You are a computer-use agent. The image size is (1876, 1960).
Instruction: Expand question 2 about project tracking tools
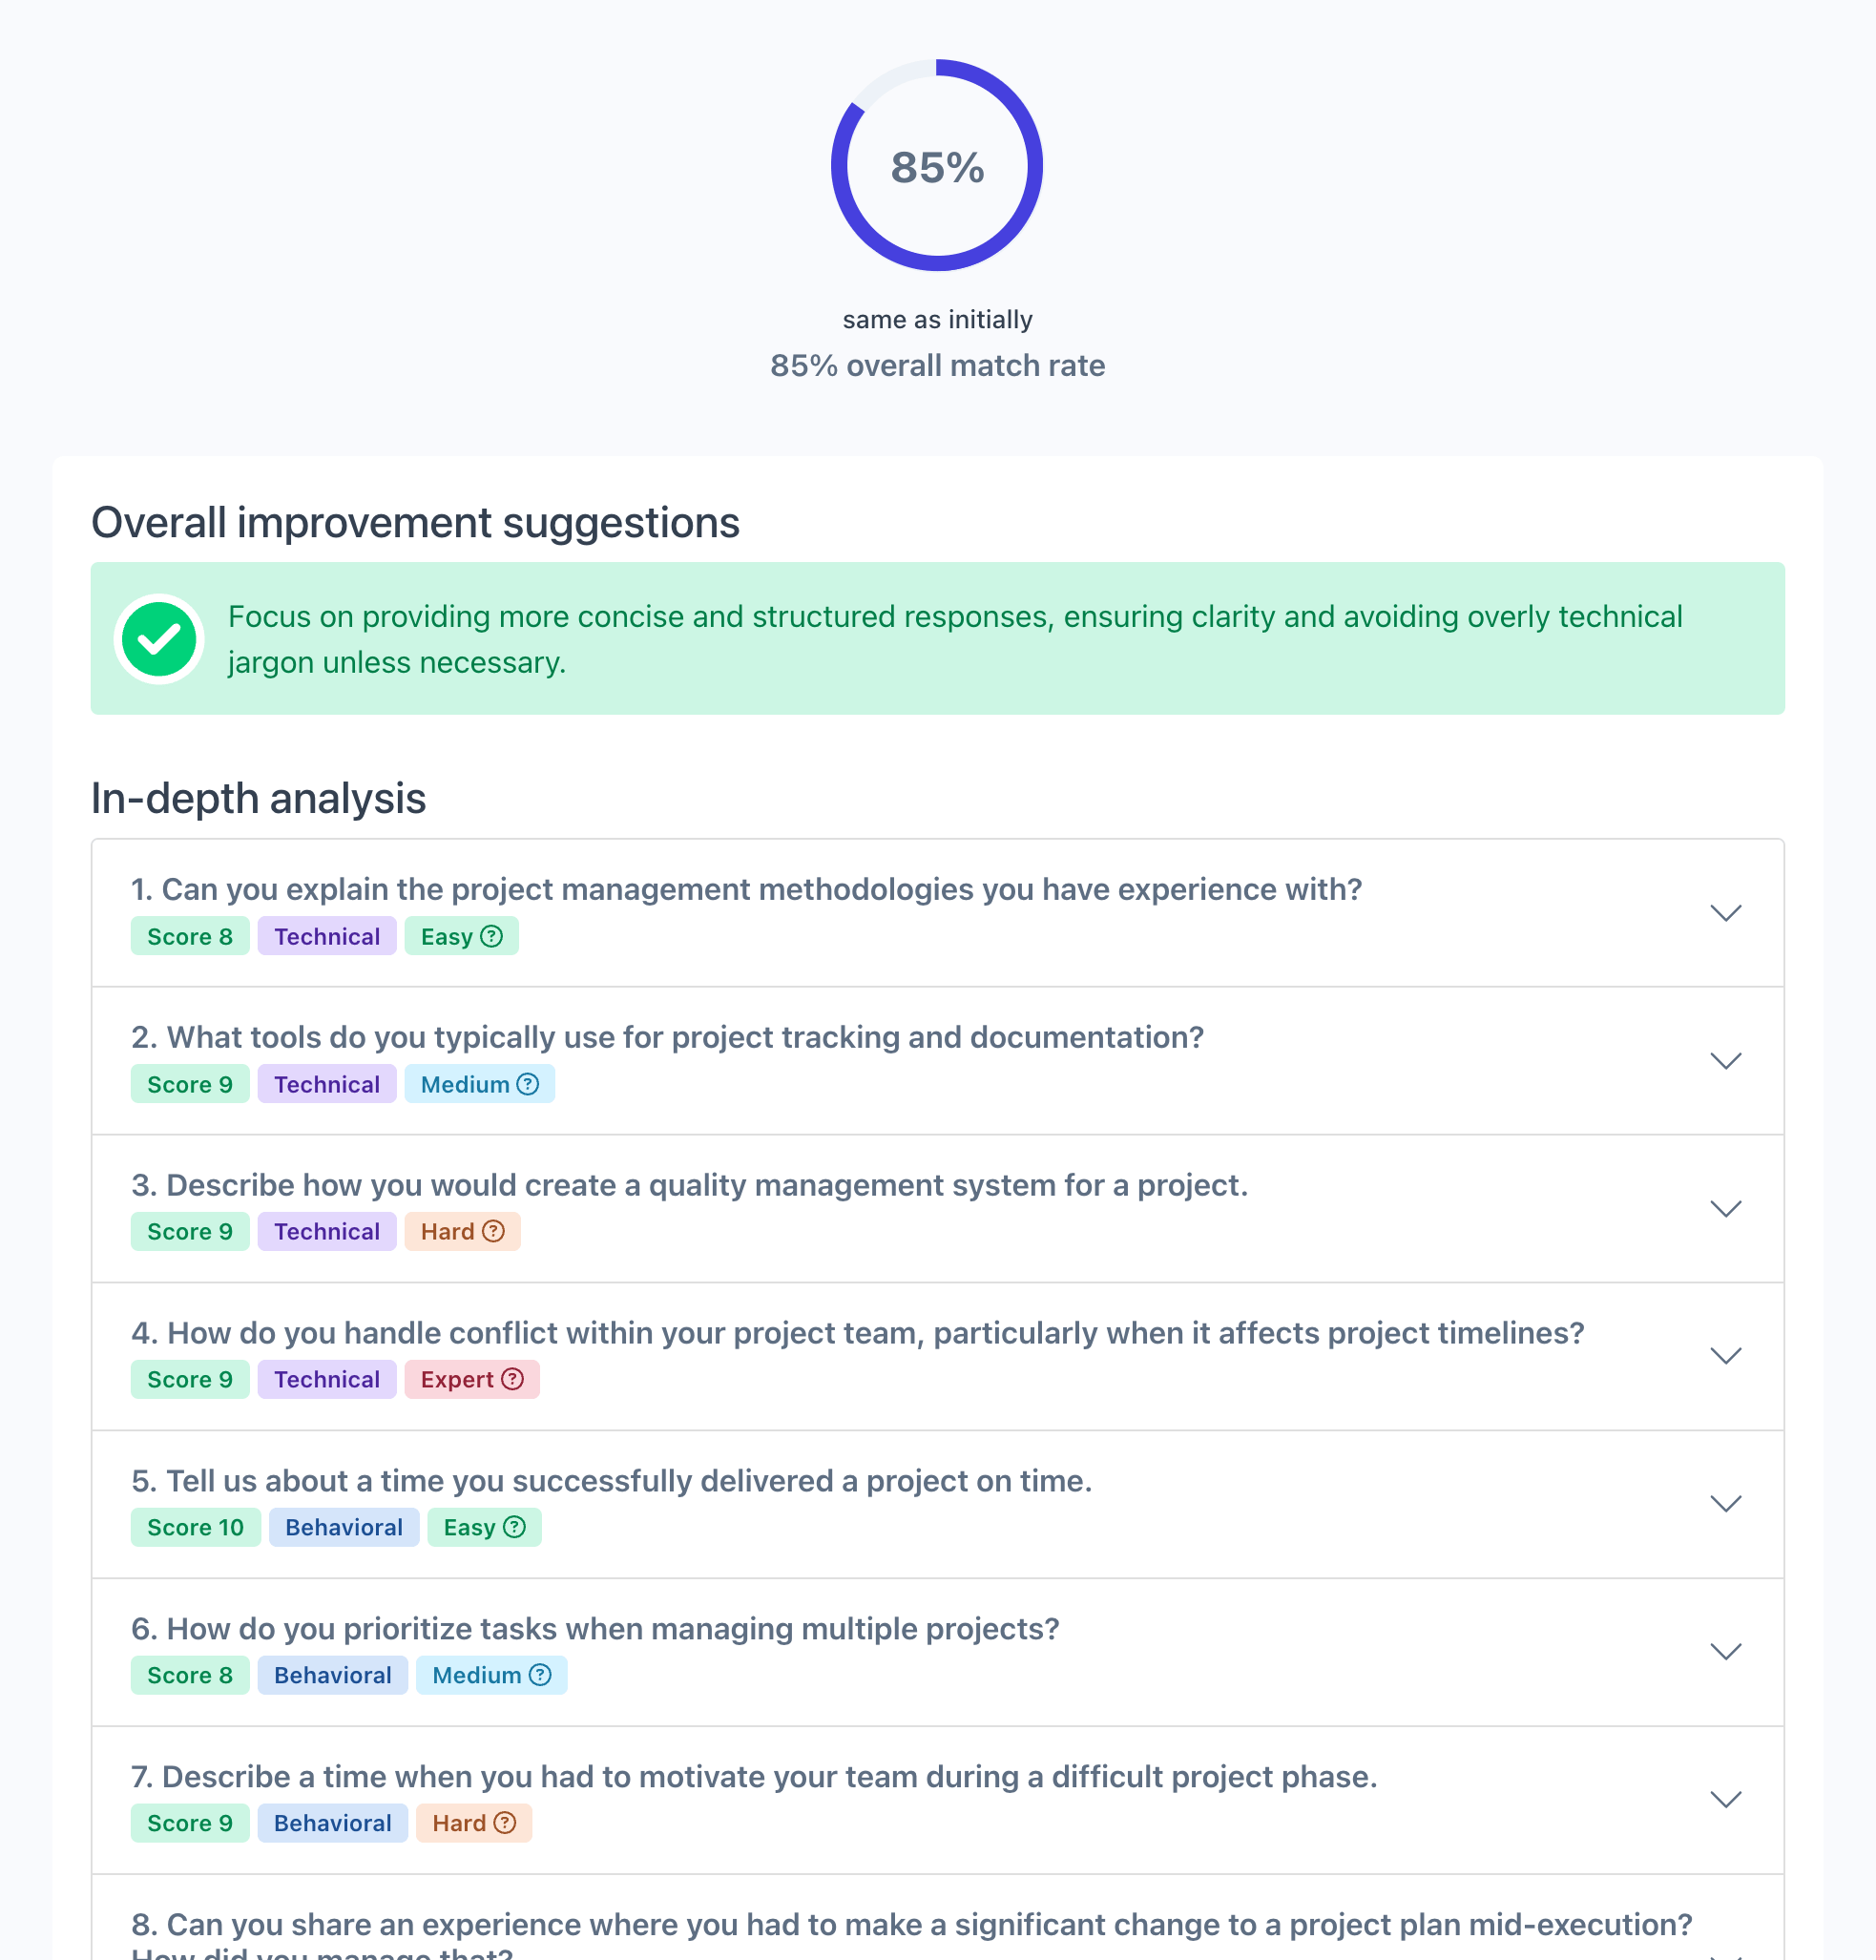(x=1726, y=1060)
